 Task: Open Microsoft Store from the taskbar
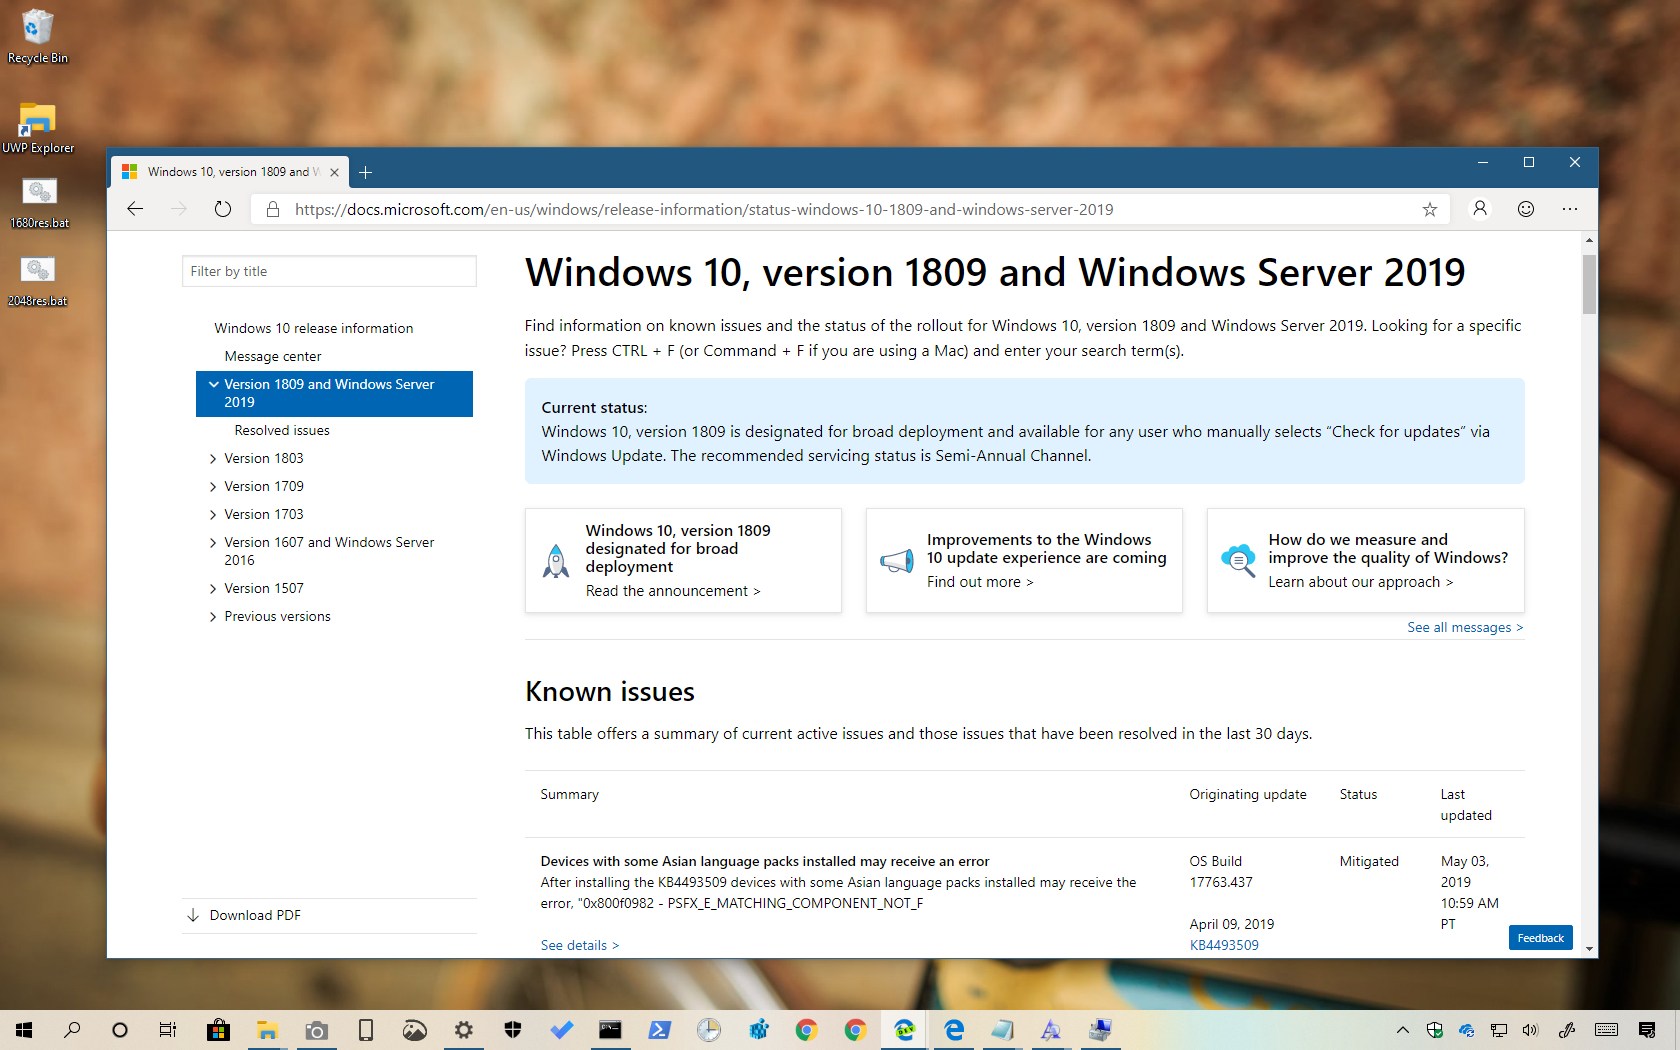point(217,1029)
